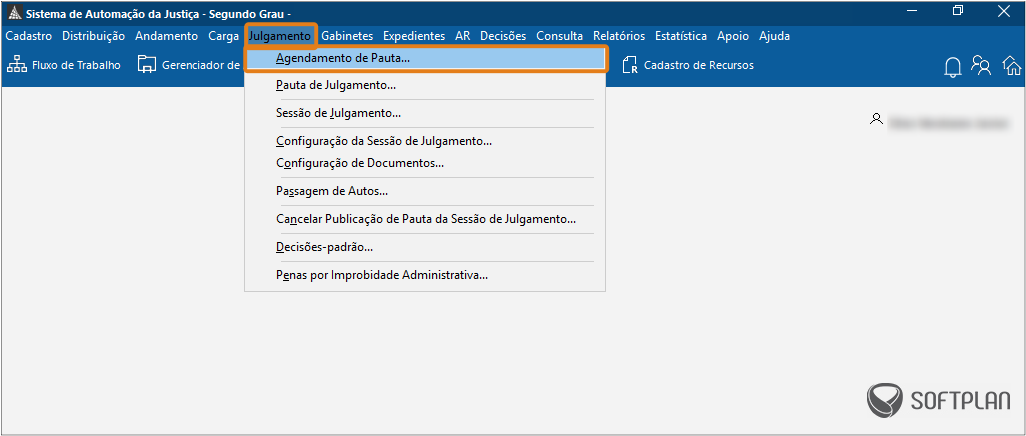Image resolution: width=1026 pixels, height=436 pixels.
Task: Click the users group icon
Action: click(x=982, y=65)
